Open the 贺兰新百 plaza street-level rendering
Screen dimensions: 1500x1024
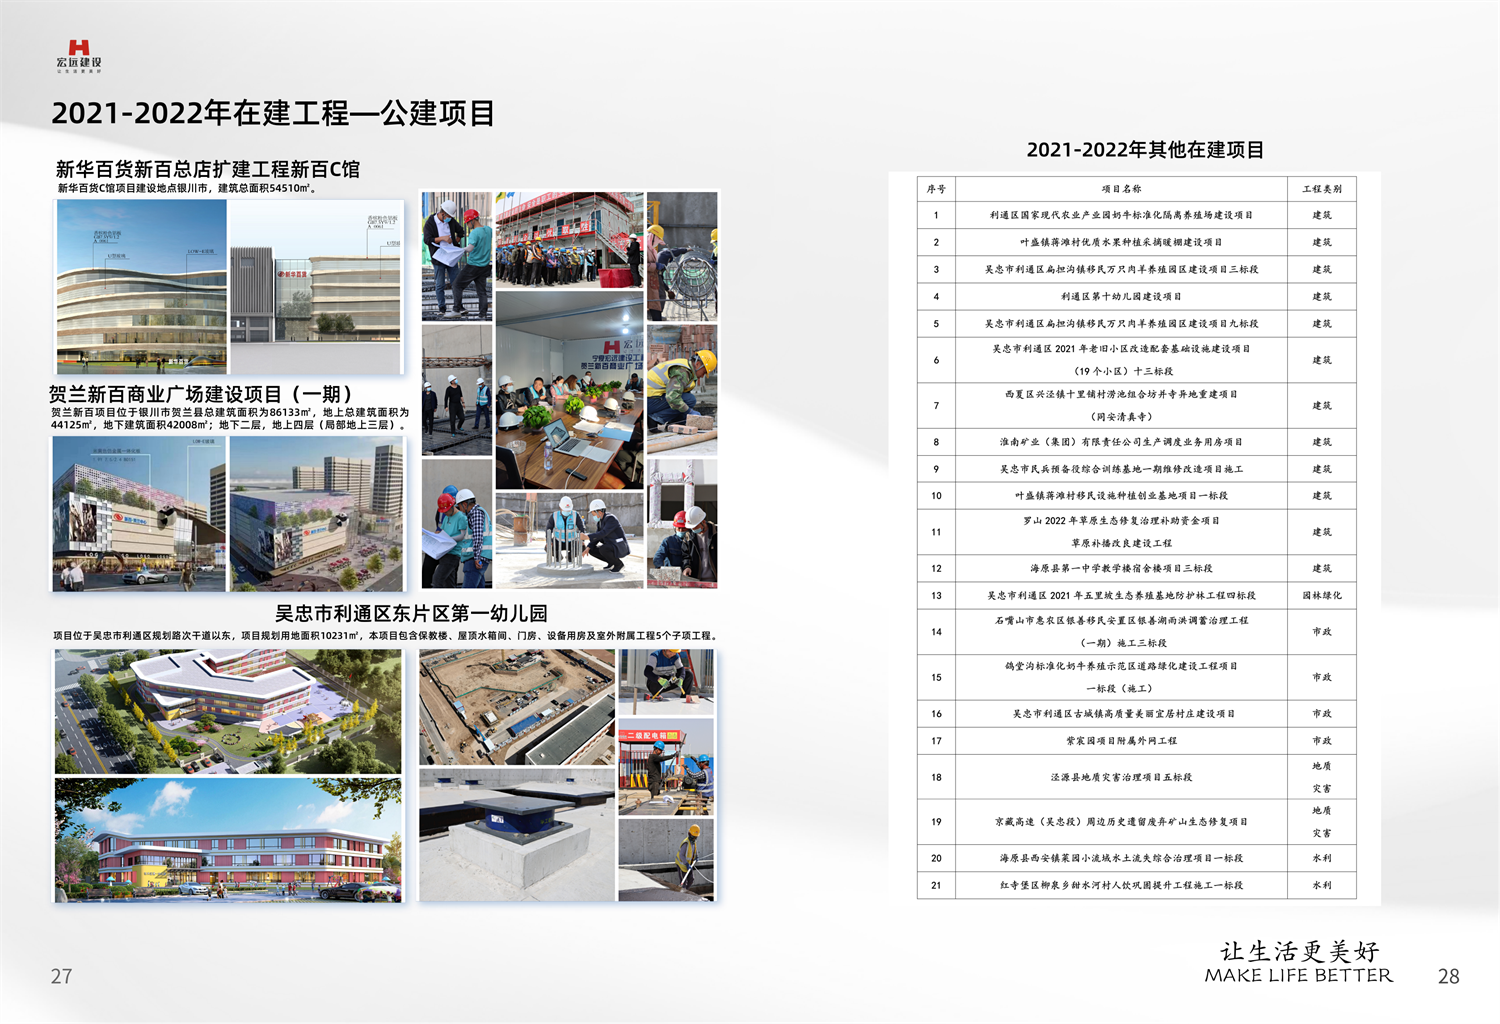(x=139, y=514)
